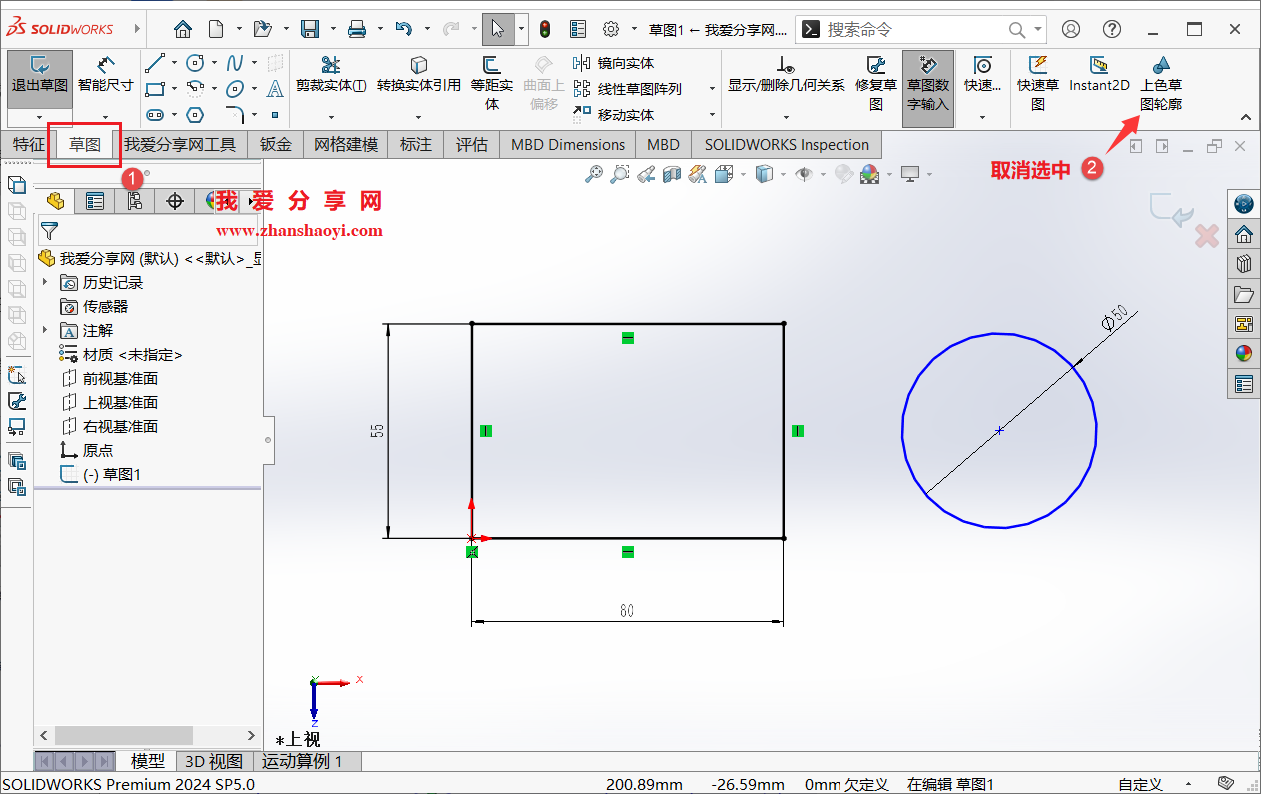
Task: Click the Rebuild traffic light icon
Action: 545,29
